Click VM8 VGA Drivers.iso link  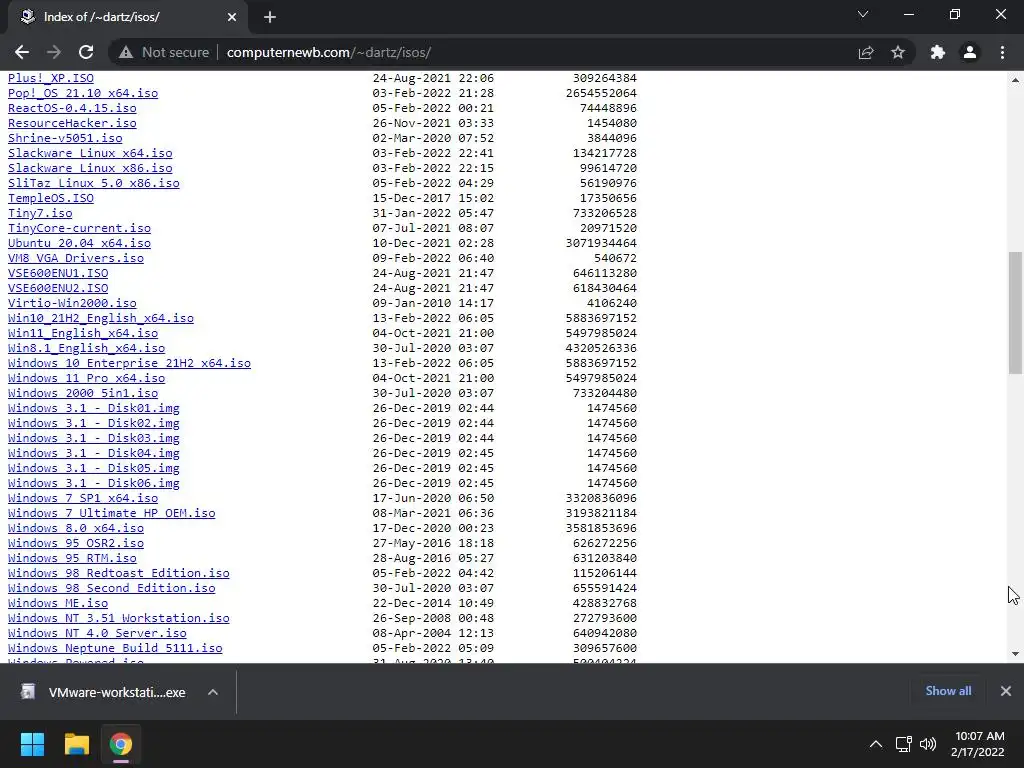tap(76, 258)
